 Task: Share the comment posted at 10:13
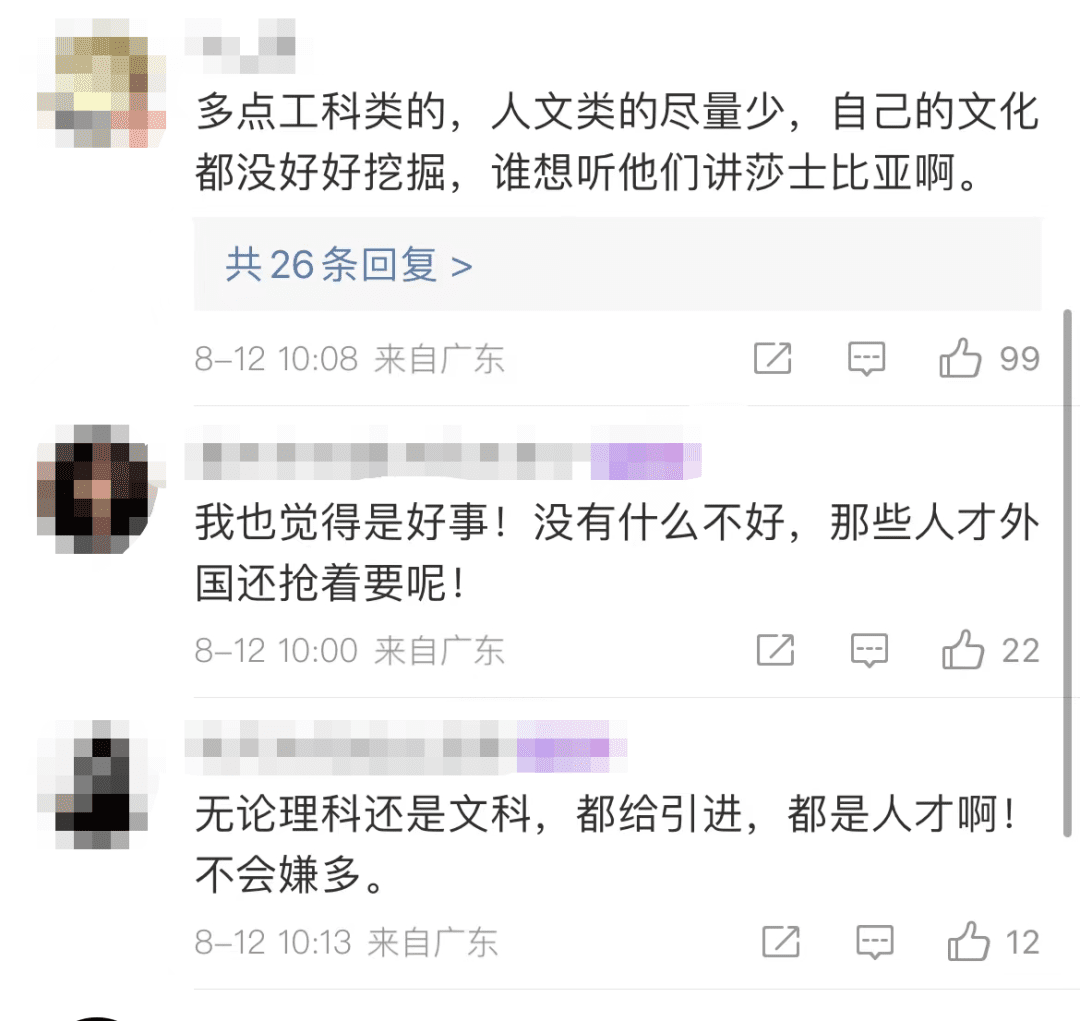click(x=781, y=942)
